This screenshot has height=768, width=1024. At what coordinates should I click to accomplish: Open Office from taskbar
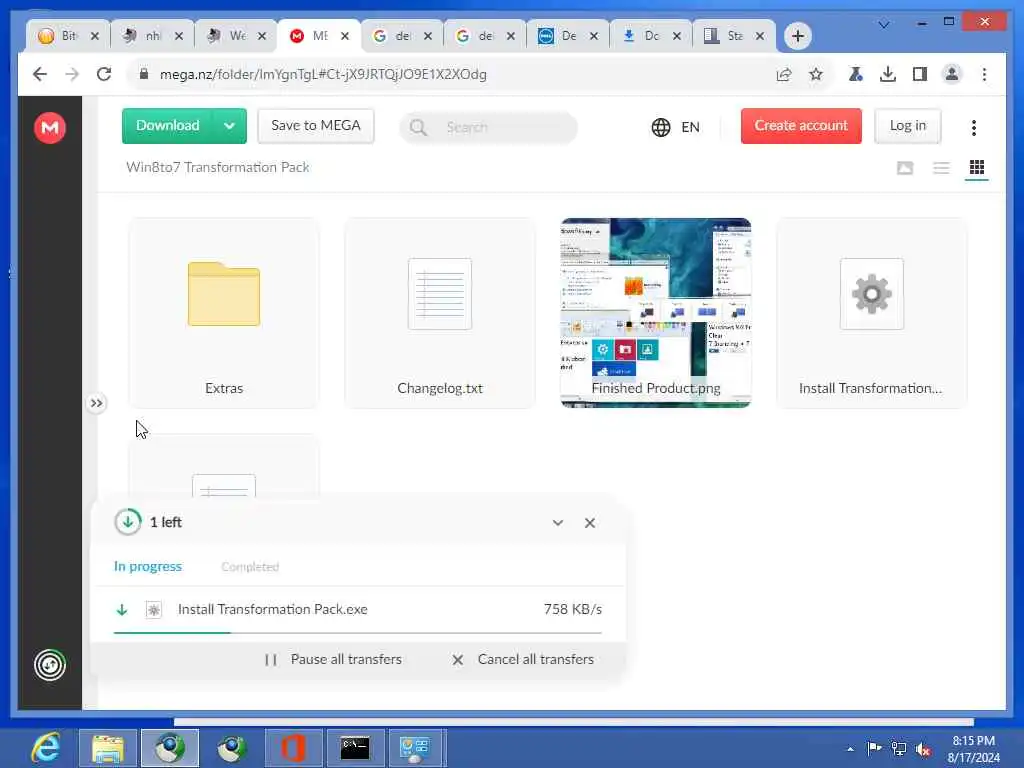click(293, 748)
